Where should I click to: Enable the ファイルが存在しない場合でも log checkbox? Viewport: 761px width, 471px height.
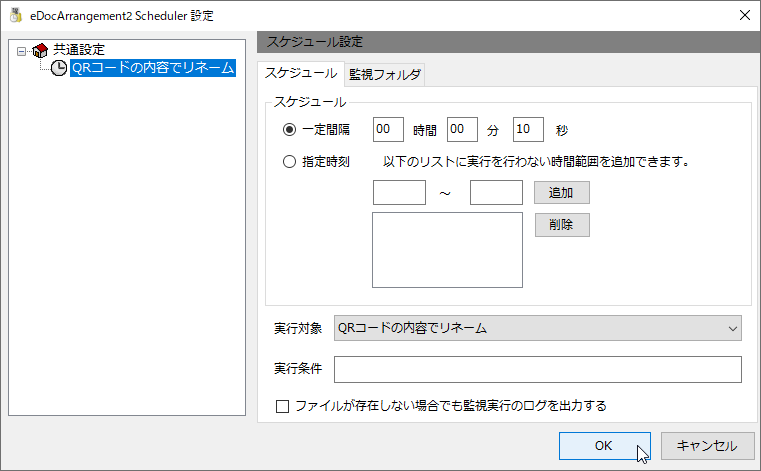282,406
